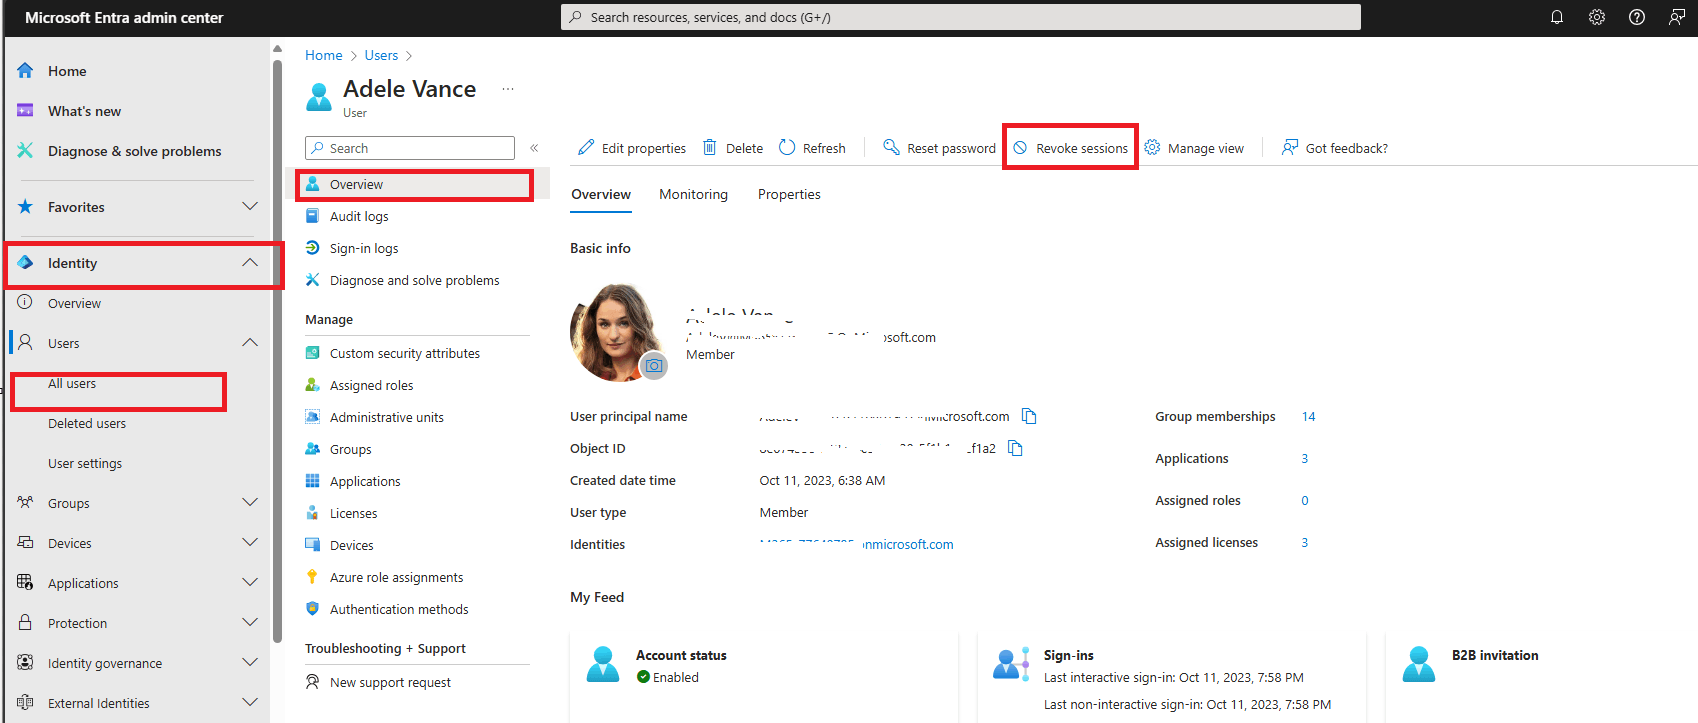The height and width of the screenshot is (723, 1698).
Task: Open the Applications count link
Action: click(1304, 458)
